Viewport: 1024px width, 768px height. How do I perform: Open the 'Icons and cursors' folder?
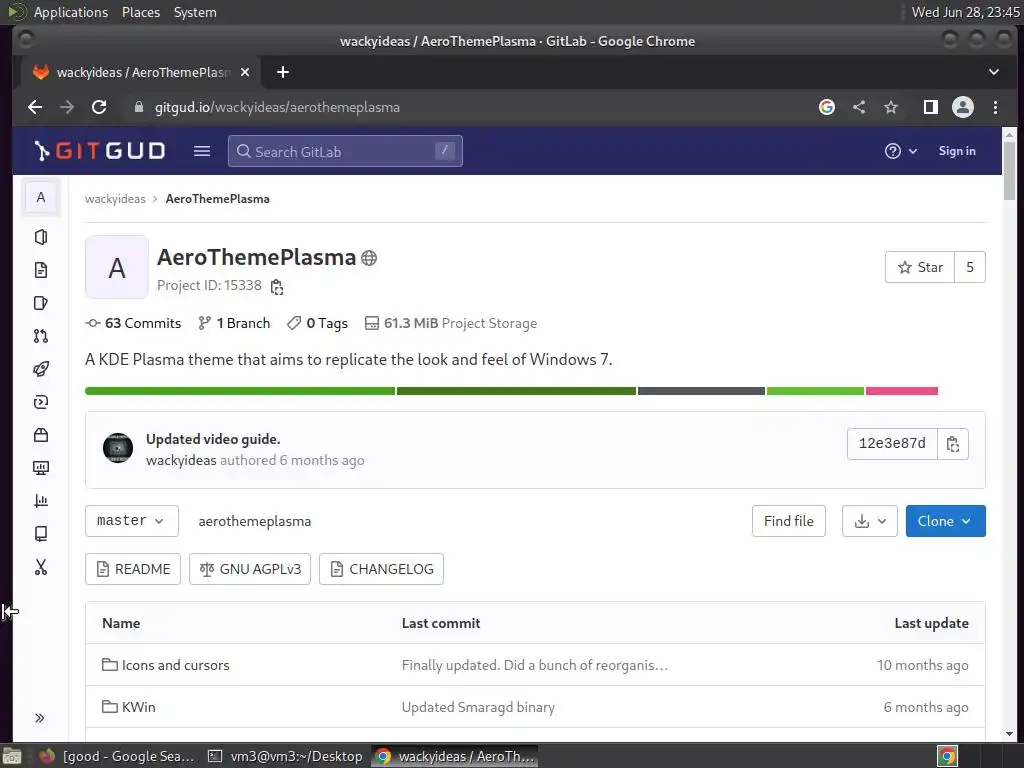click(176, 665)
